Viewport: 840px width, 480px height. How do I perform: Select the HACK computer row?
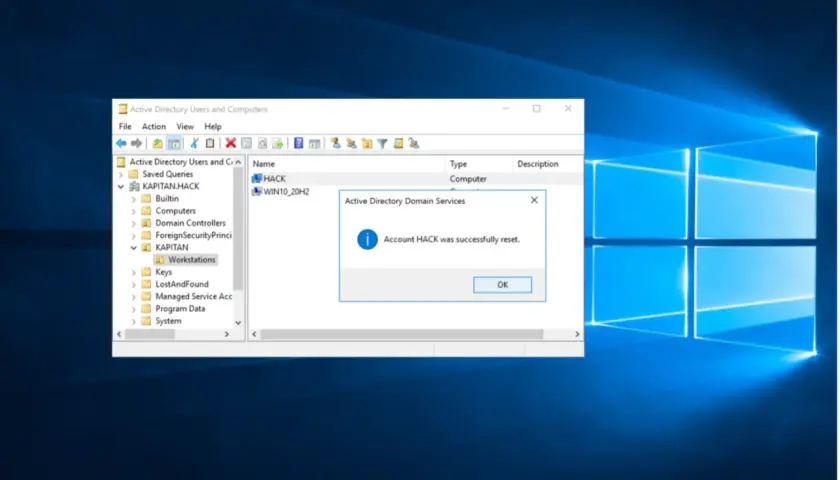tap(416, 179)
